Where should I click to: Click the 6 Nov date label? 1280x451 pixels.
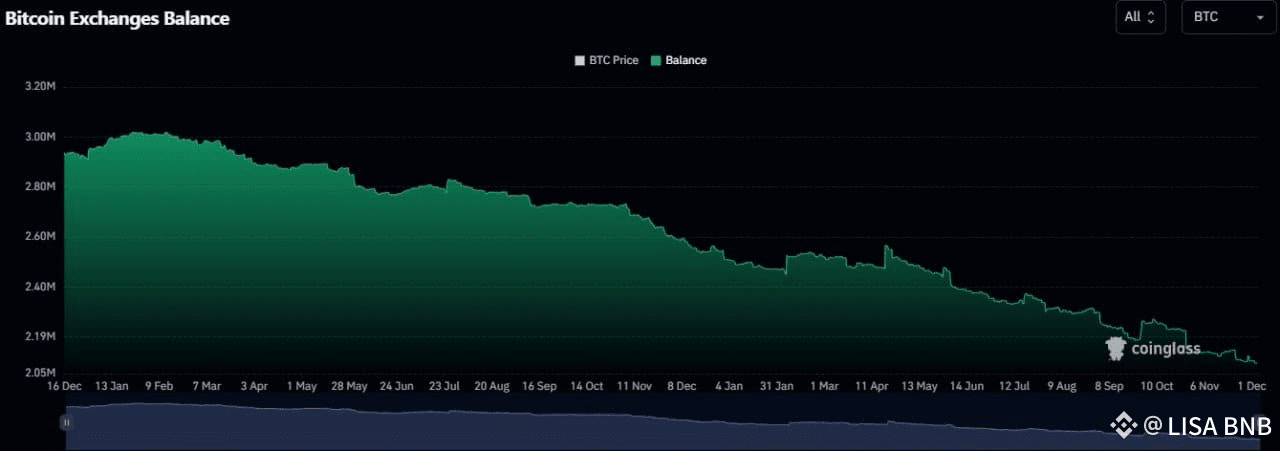pyautogui.click(x=1204, y=386)
